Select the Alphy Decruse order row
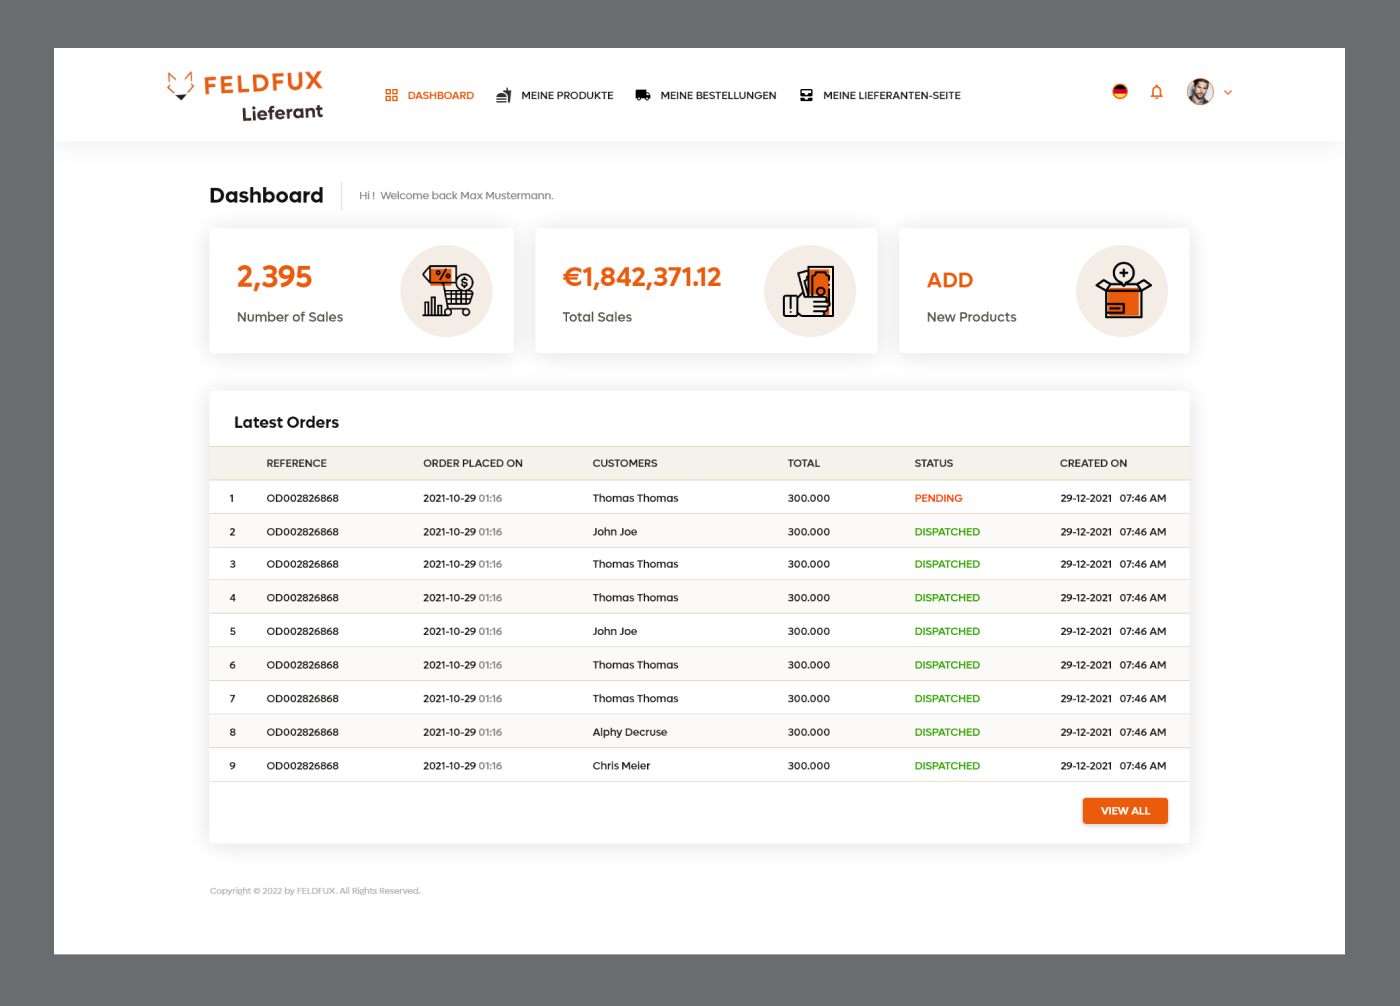 click(629, 732)
